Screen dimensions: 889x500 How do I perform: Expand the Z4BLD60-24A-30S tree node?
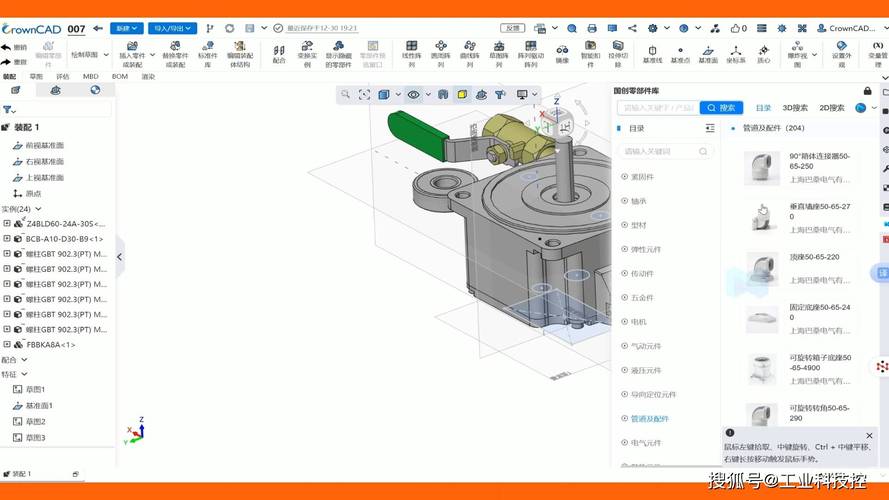point(7,223)
